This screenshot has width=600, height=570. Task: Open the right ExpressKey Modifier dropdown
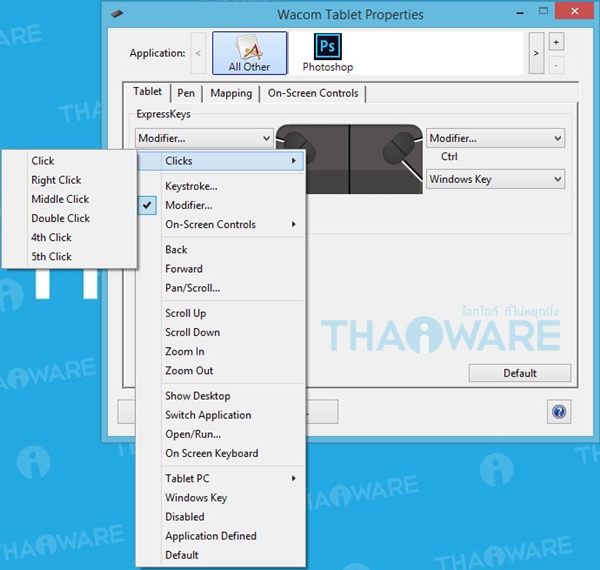tap(496, 138)
